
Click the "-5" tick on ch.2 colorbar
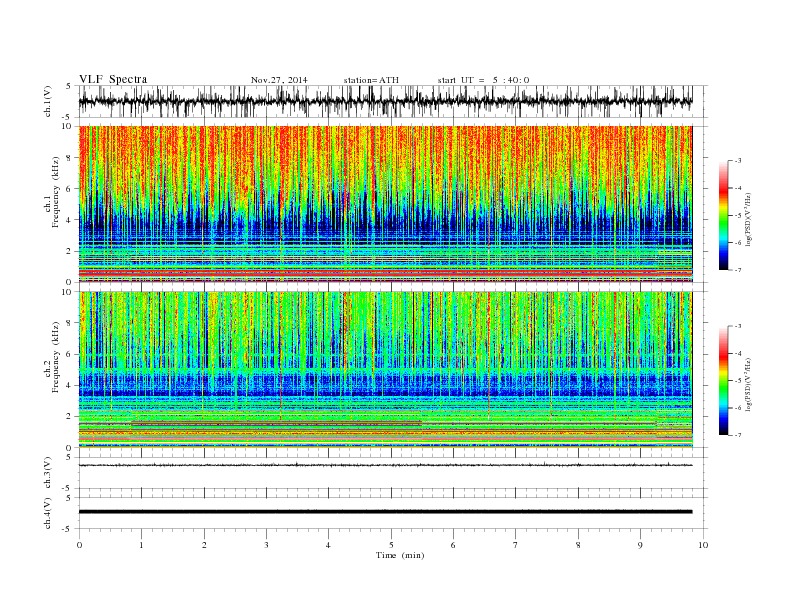737,381
